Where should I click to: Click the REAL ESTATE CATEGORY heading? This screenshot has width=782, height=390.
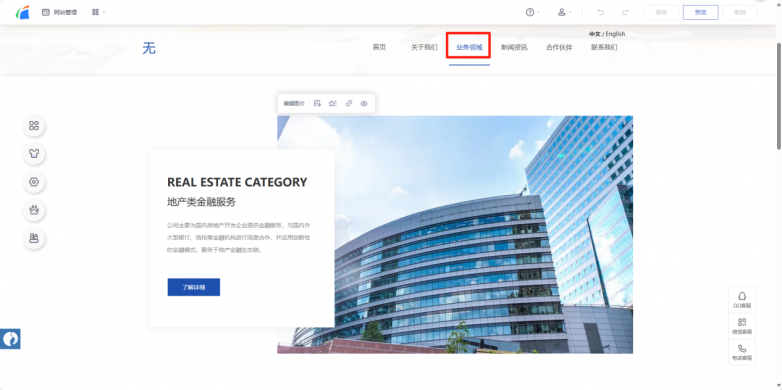coord(237,183)
